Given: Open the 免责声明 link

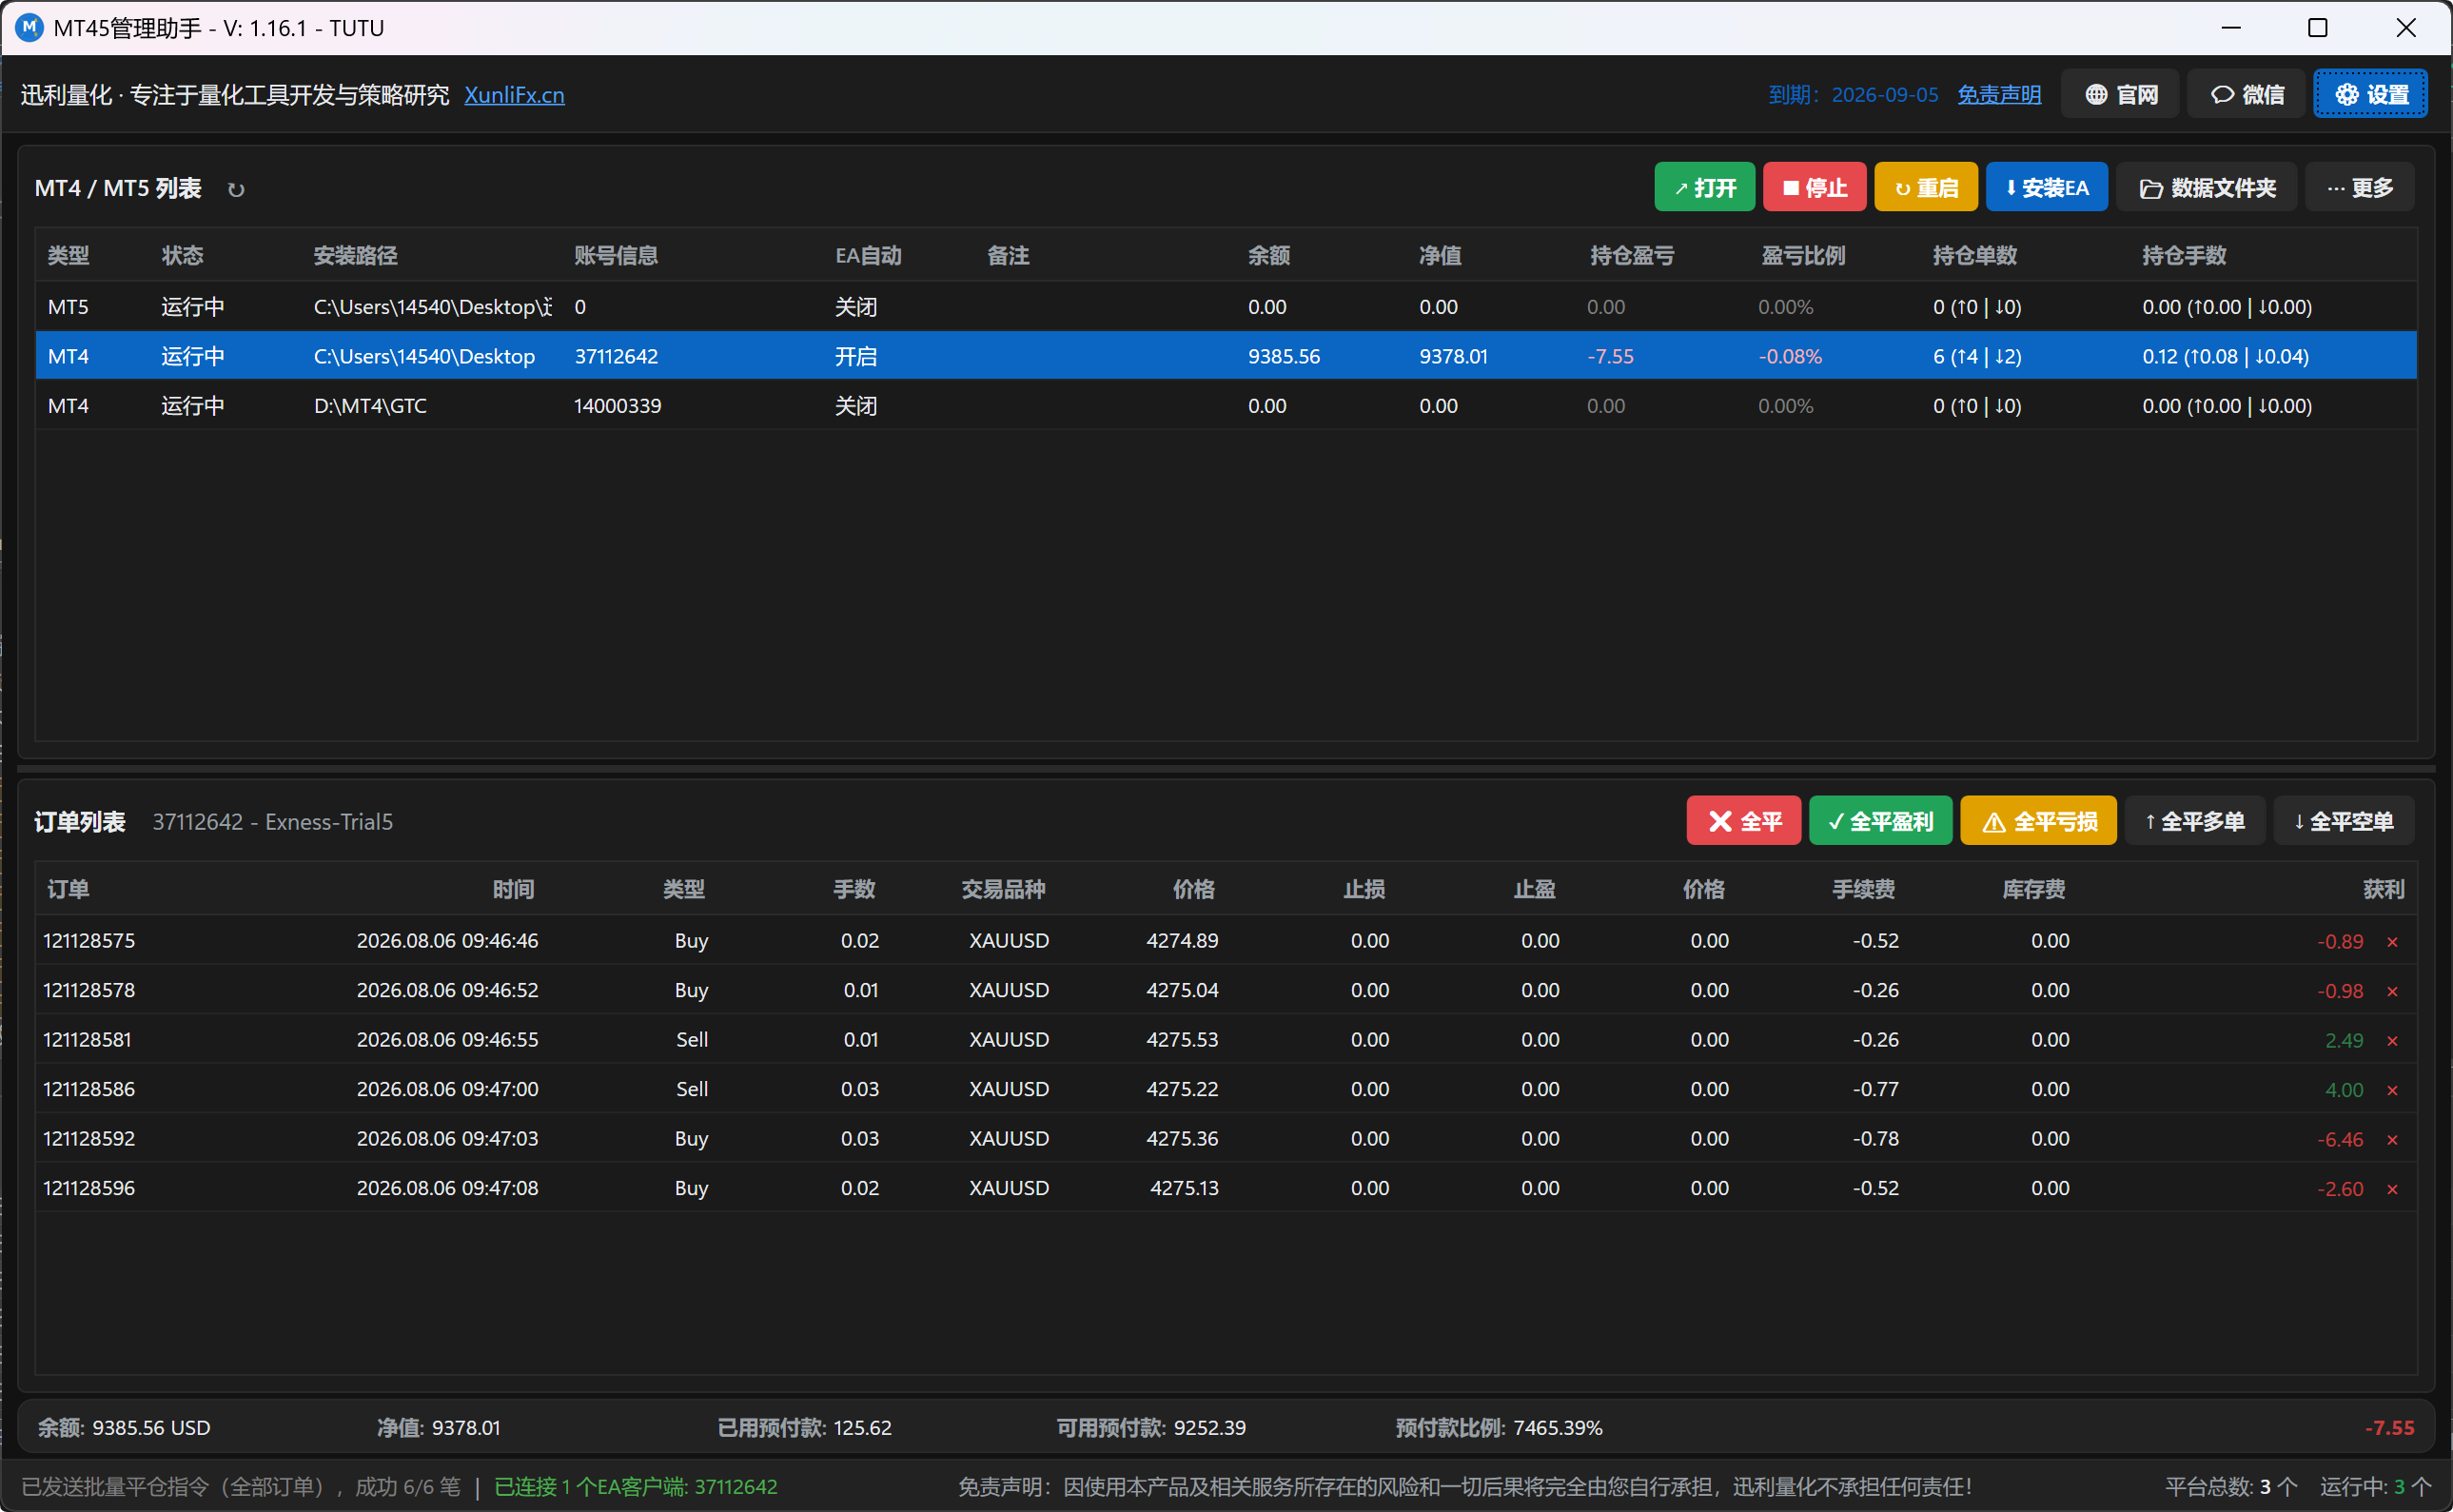Looking at the screenshot, I should tap(1999, 95).
